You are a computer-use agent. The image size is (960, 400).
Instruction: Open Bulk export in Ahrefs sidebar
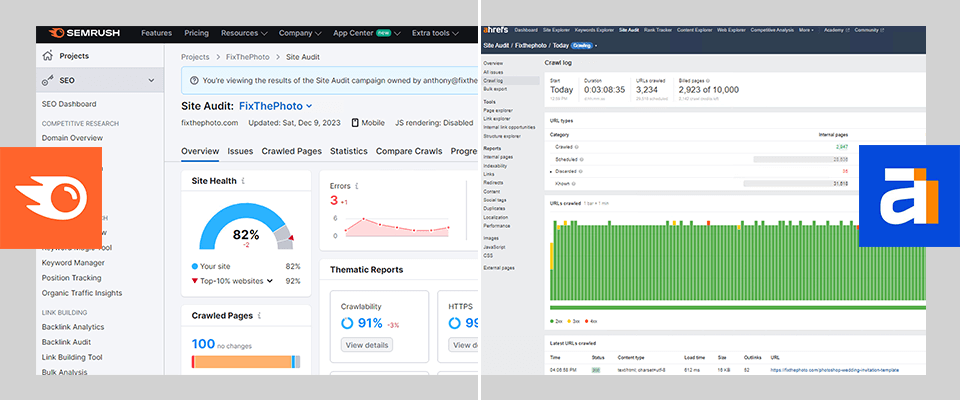(495, 89)
